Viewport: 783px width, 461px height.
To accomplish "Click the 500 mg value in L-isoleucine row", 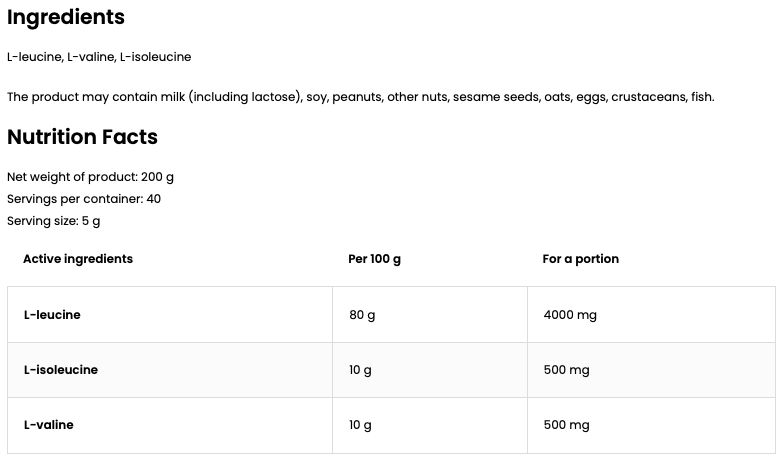I will tap(566, 370).
